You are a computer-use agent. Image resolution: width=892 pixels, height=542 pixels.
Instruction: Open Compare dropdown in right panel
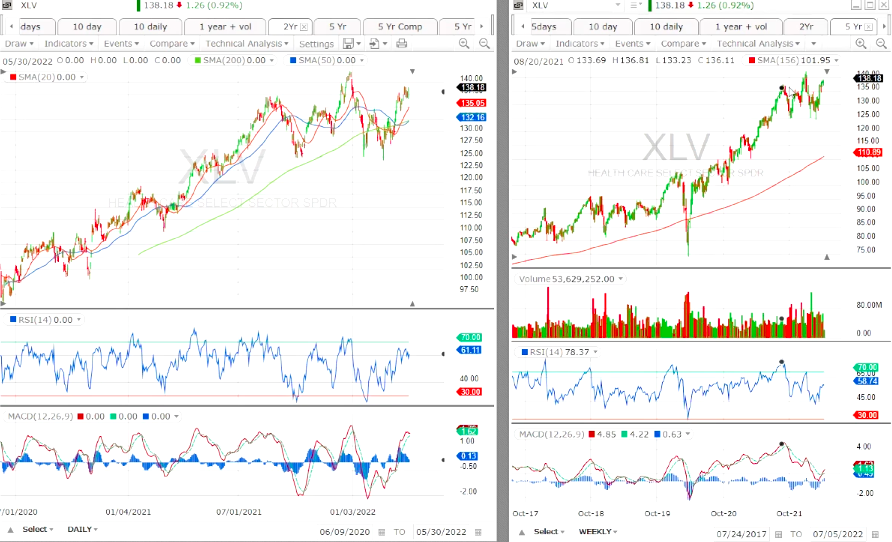pyautogui.click(x=683, y=43)
